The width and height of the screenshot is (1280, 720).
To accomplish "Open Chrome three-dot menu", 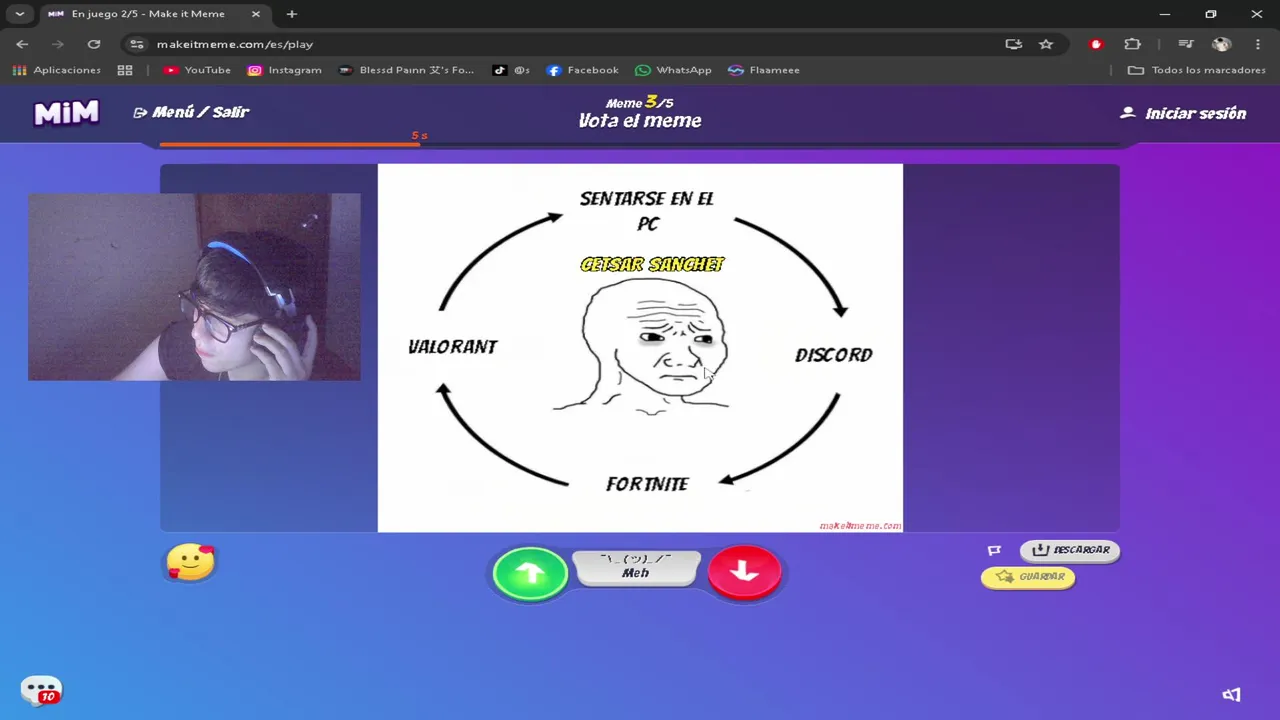I will pos(1257,44).
